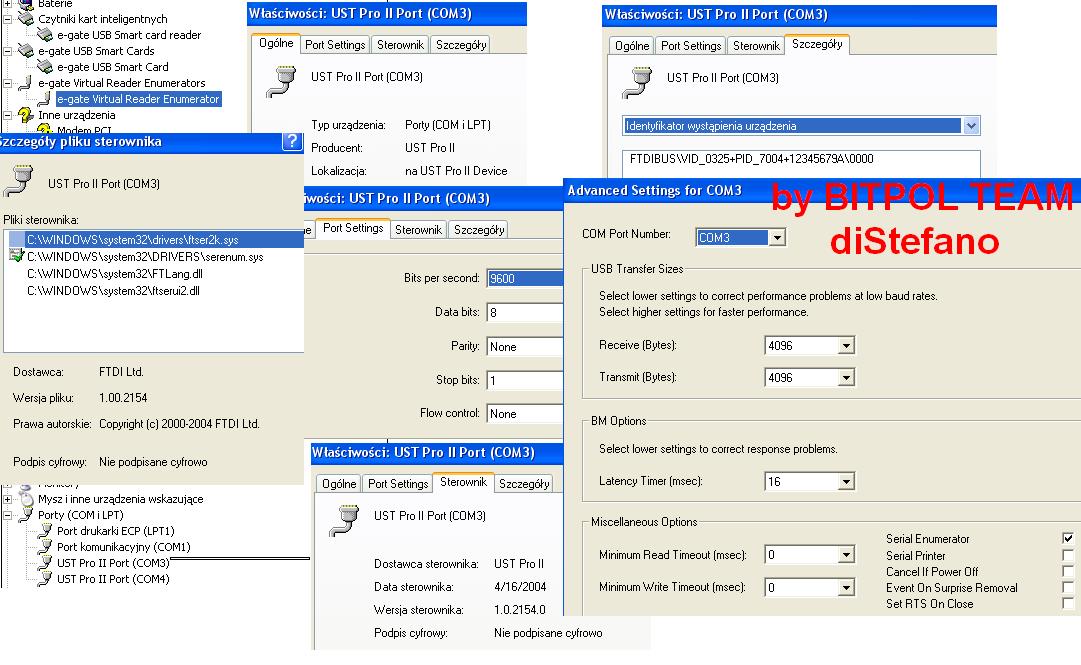Viewport: 1081px width, 665px height.
Task: Select Port komunikacyjny (COM1) in tree
Action: coord(123,546)
